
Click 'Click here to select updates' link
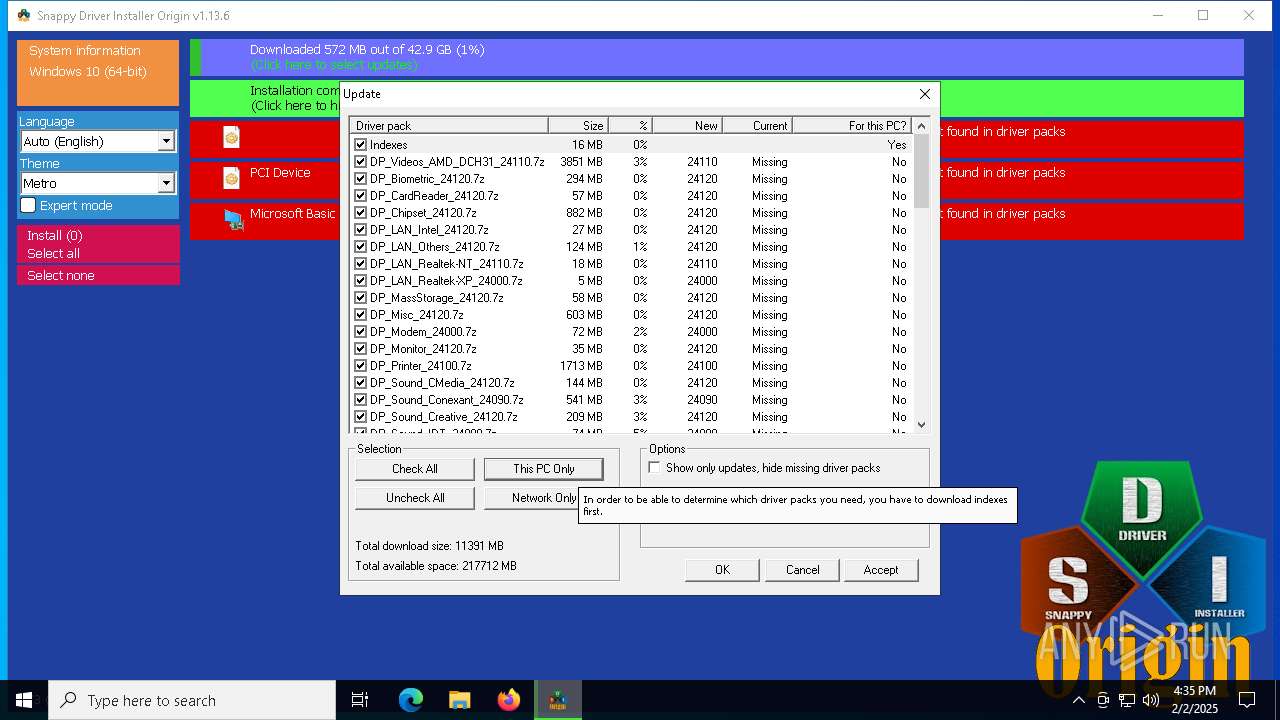(334, 65)
